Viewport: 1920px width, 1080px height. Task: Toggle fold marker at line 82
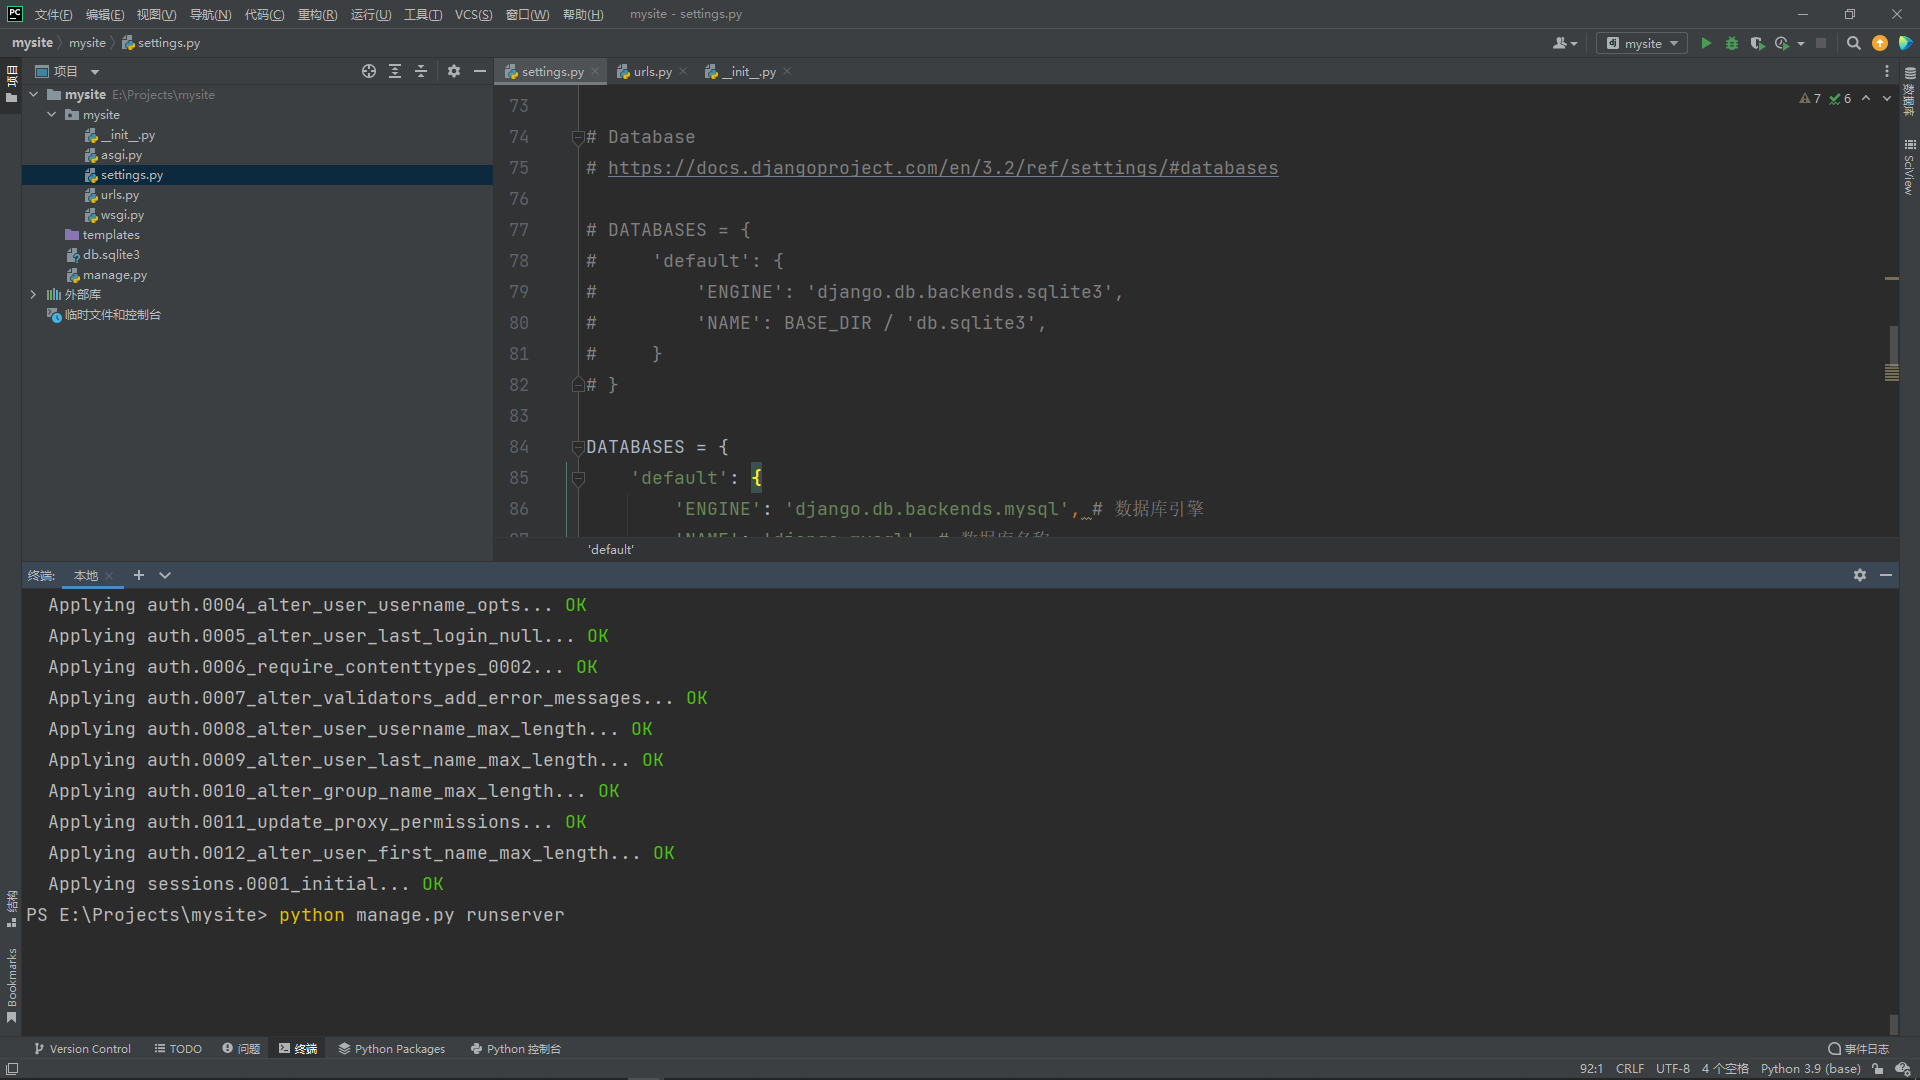point(578,385)
